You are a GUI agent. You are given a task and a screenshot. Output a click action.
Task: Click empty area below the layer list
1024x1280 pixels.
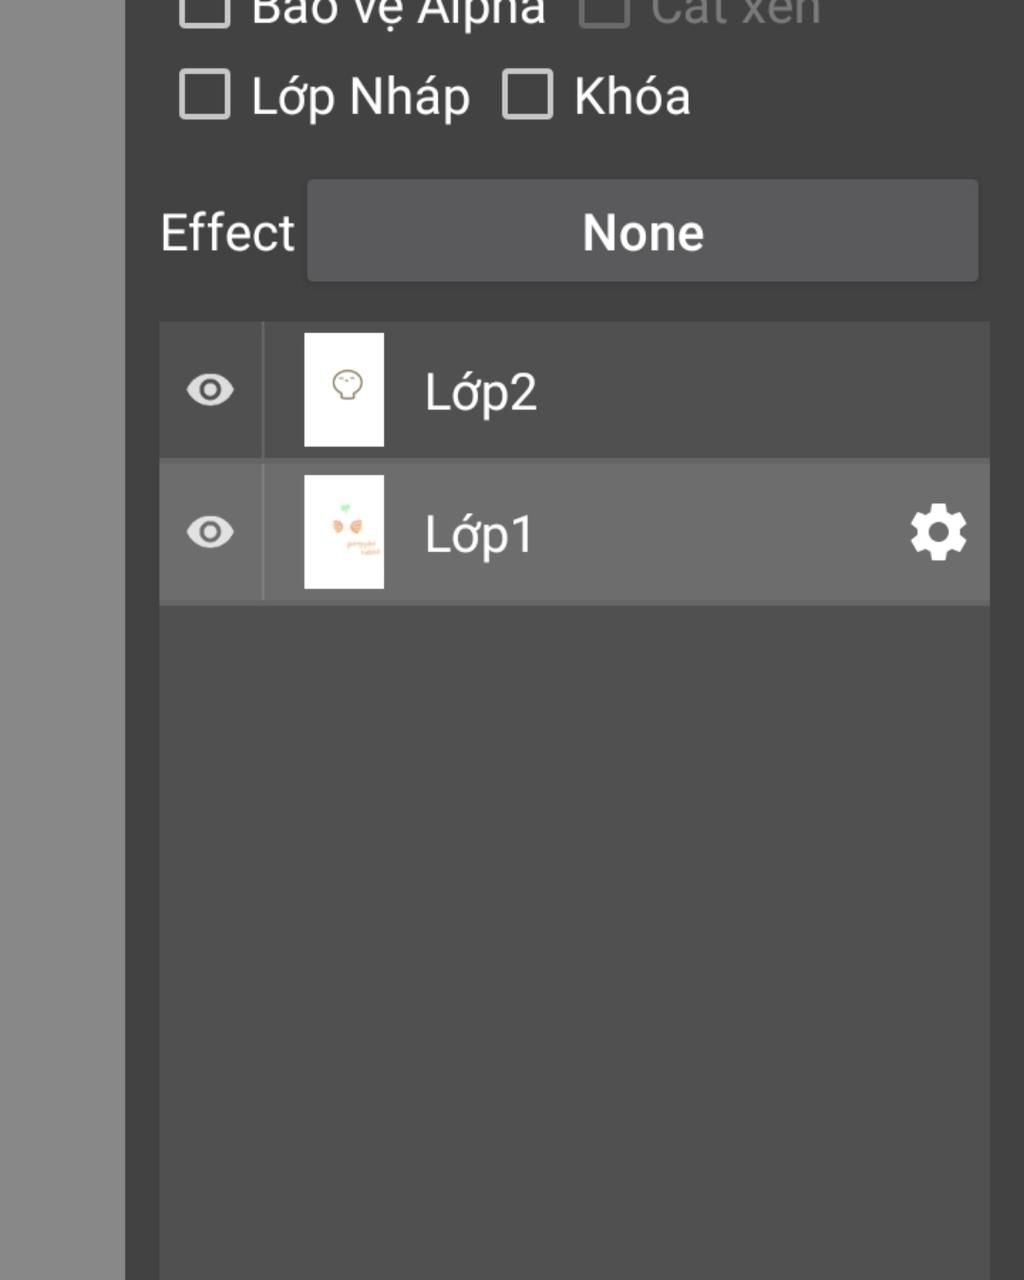coord(574,900)
